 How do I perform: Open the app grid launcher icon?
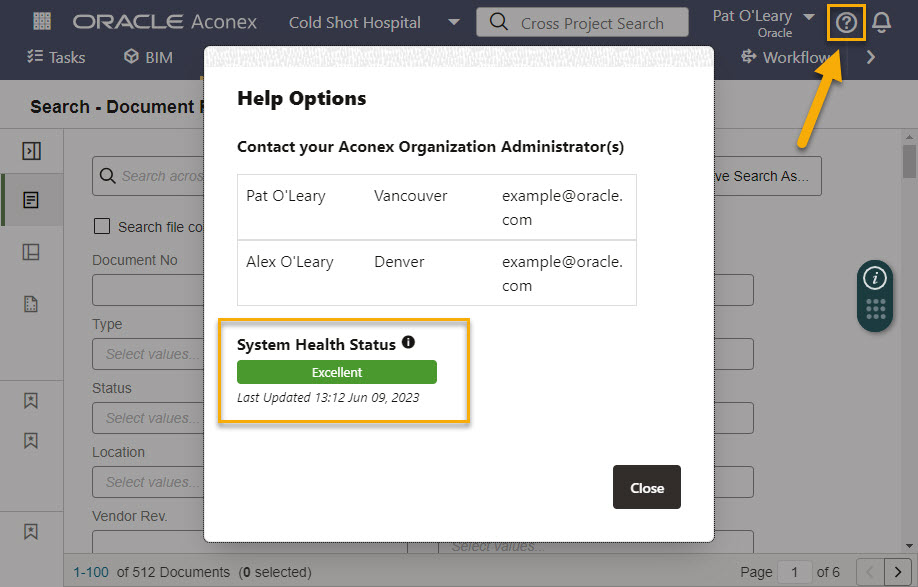(x=42, y=22)
